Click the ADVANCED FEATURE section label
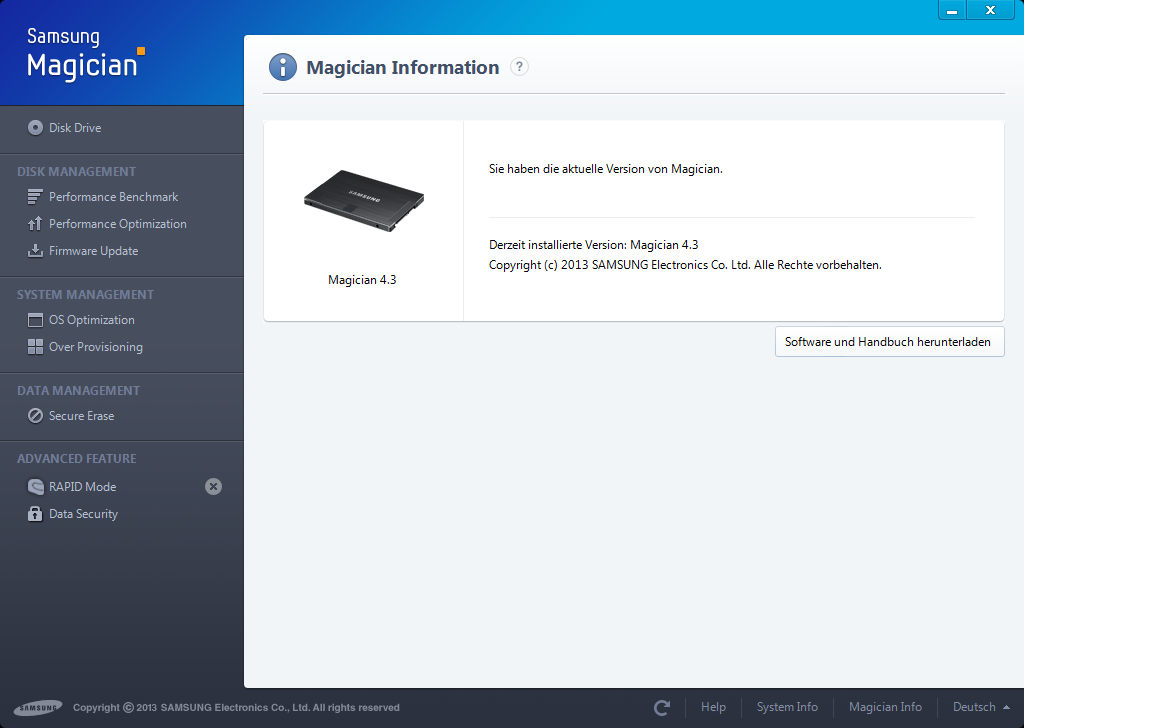The height and width of the screenshot is (728, 1152). click(76, 458)
